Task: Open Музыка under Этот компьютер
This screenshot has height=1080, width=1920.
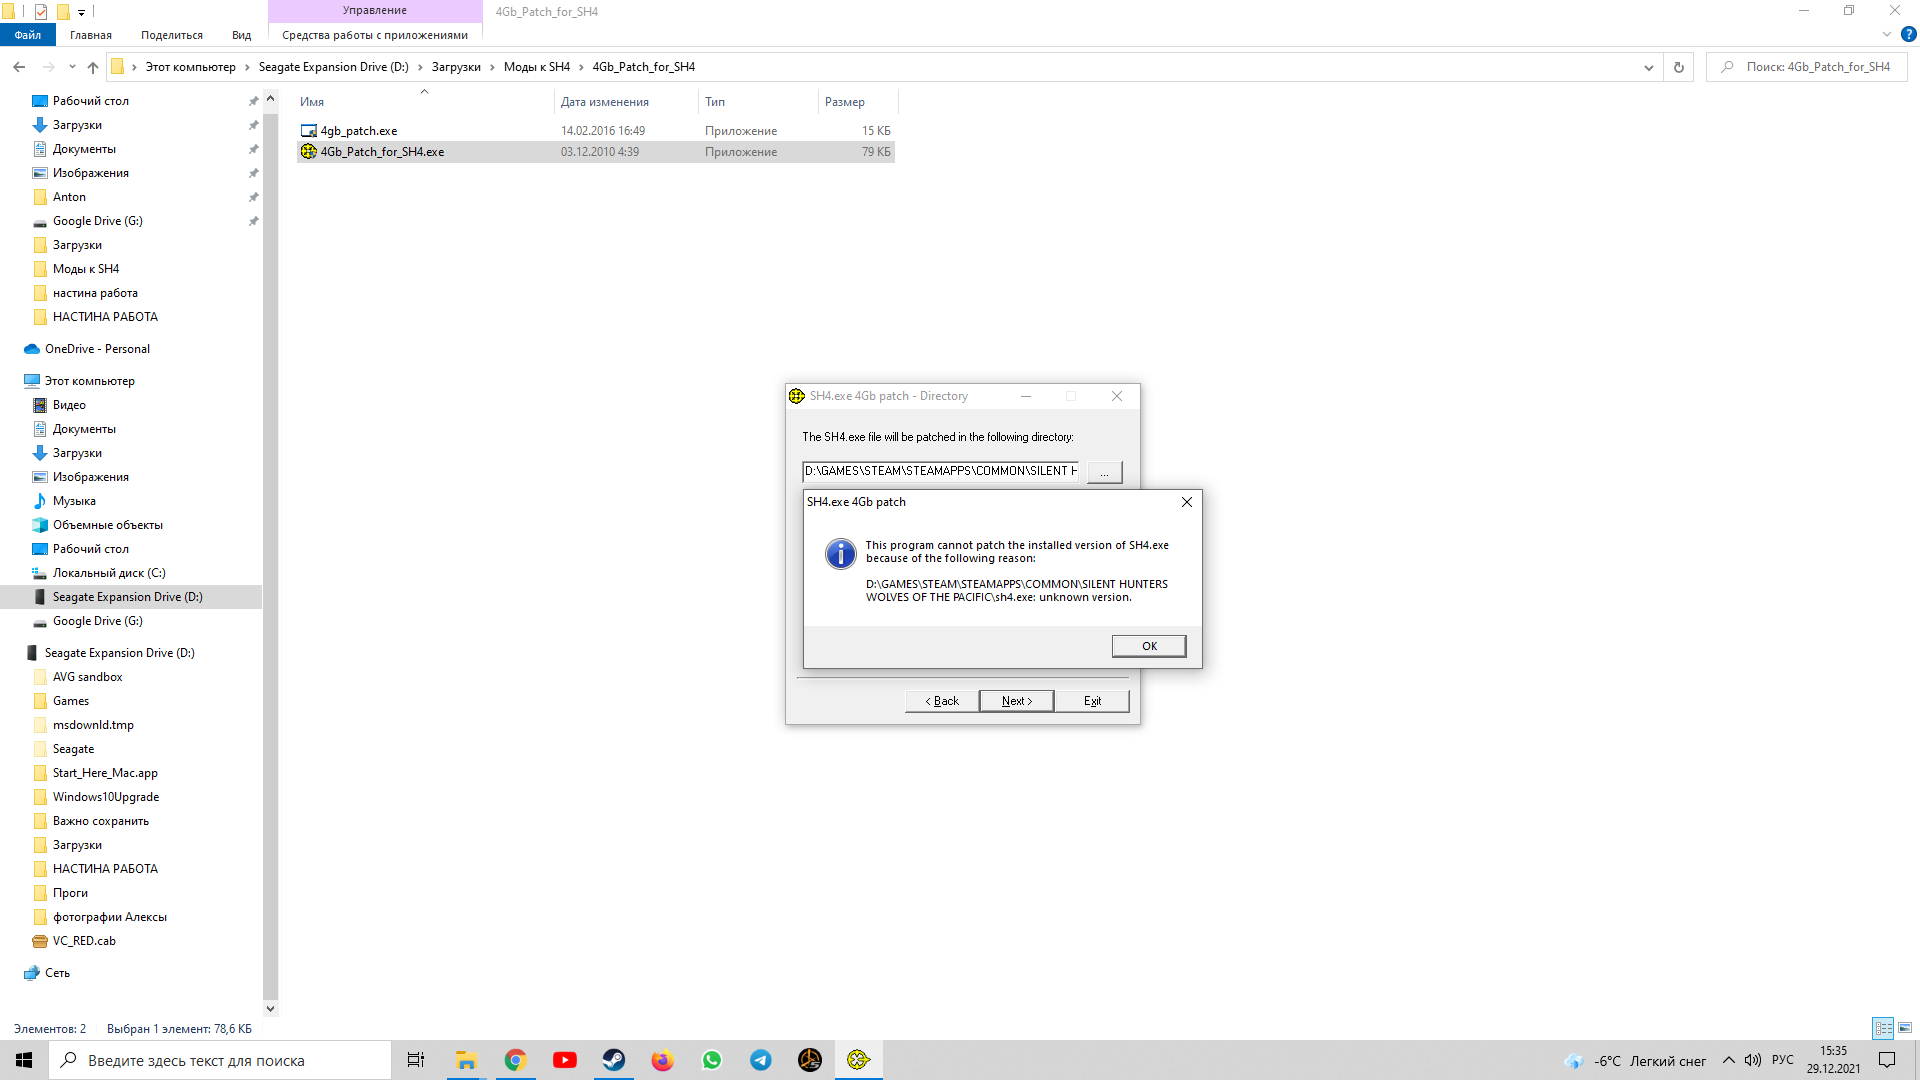Action: point(74,501)
